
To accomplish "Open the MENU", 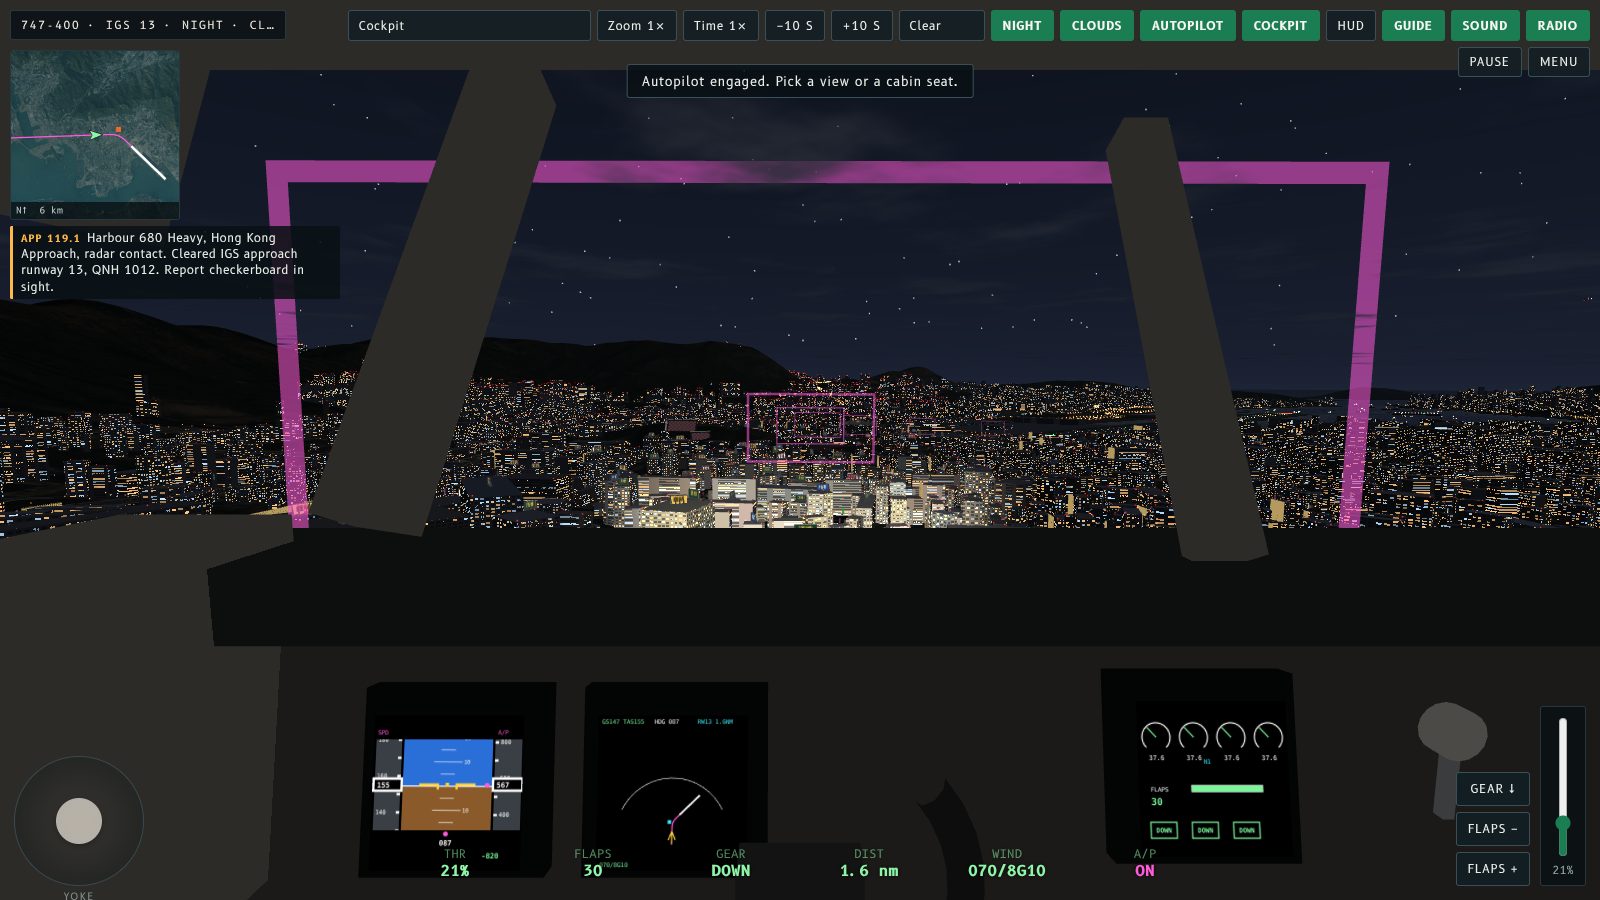I will tap(1558, 61).
